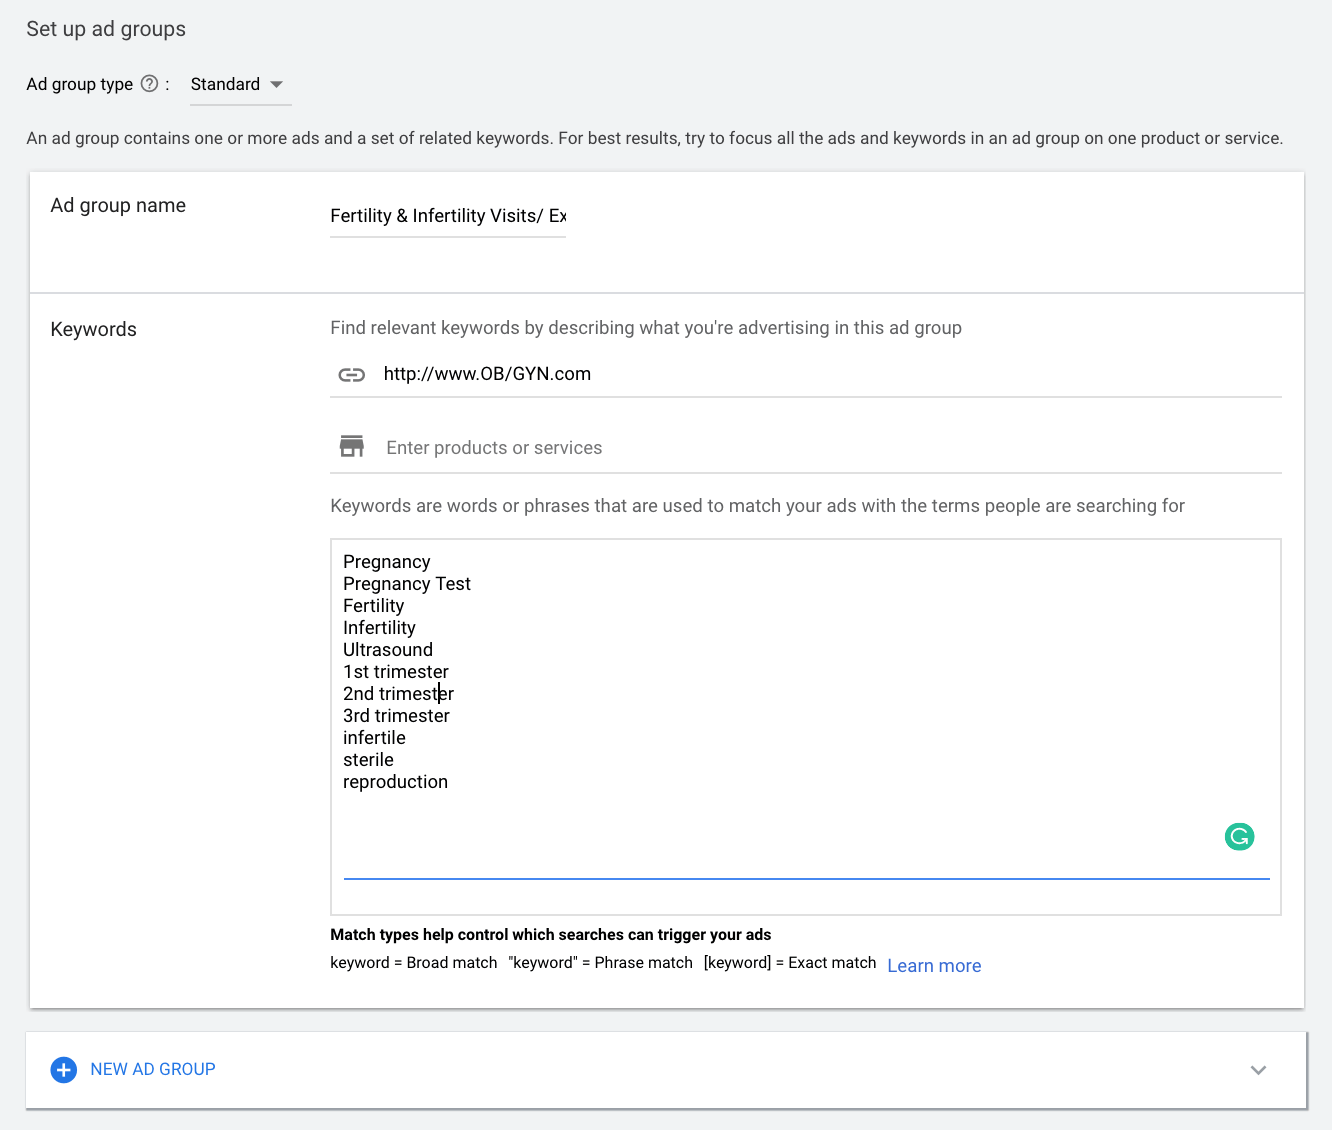The height and width of the screenshot is (1130, 1332).
Task: Open the Learn more link about match types
Action: tap(933, 966)
